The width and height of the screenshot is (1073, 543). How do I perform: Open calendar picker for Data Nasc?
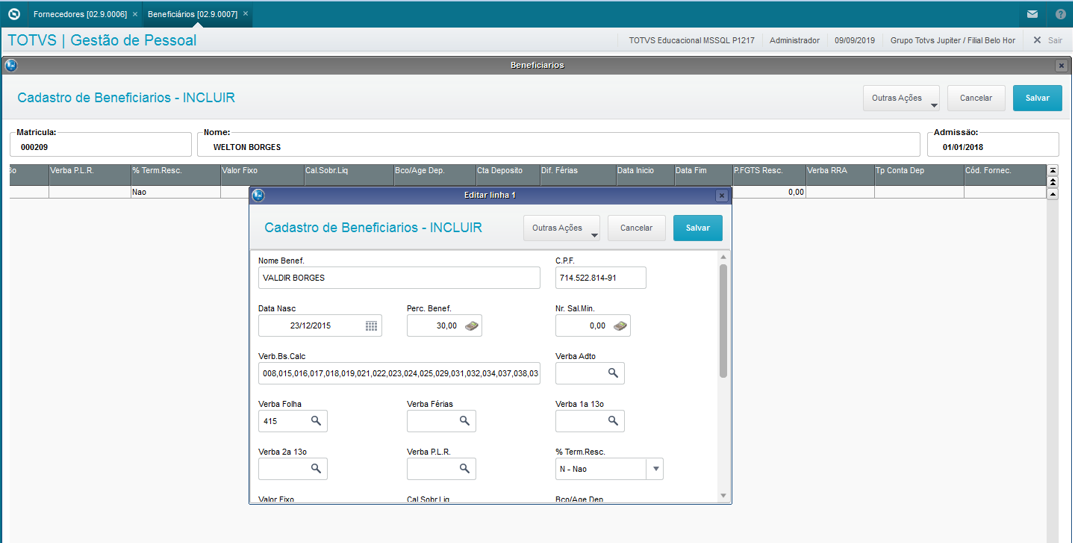[371, 326]
